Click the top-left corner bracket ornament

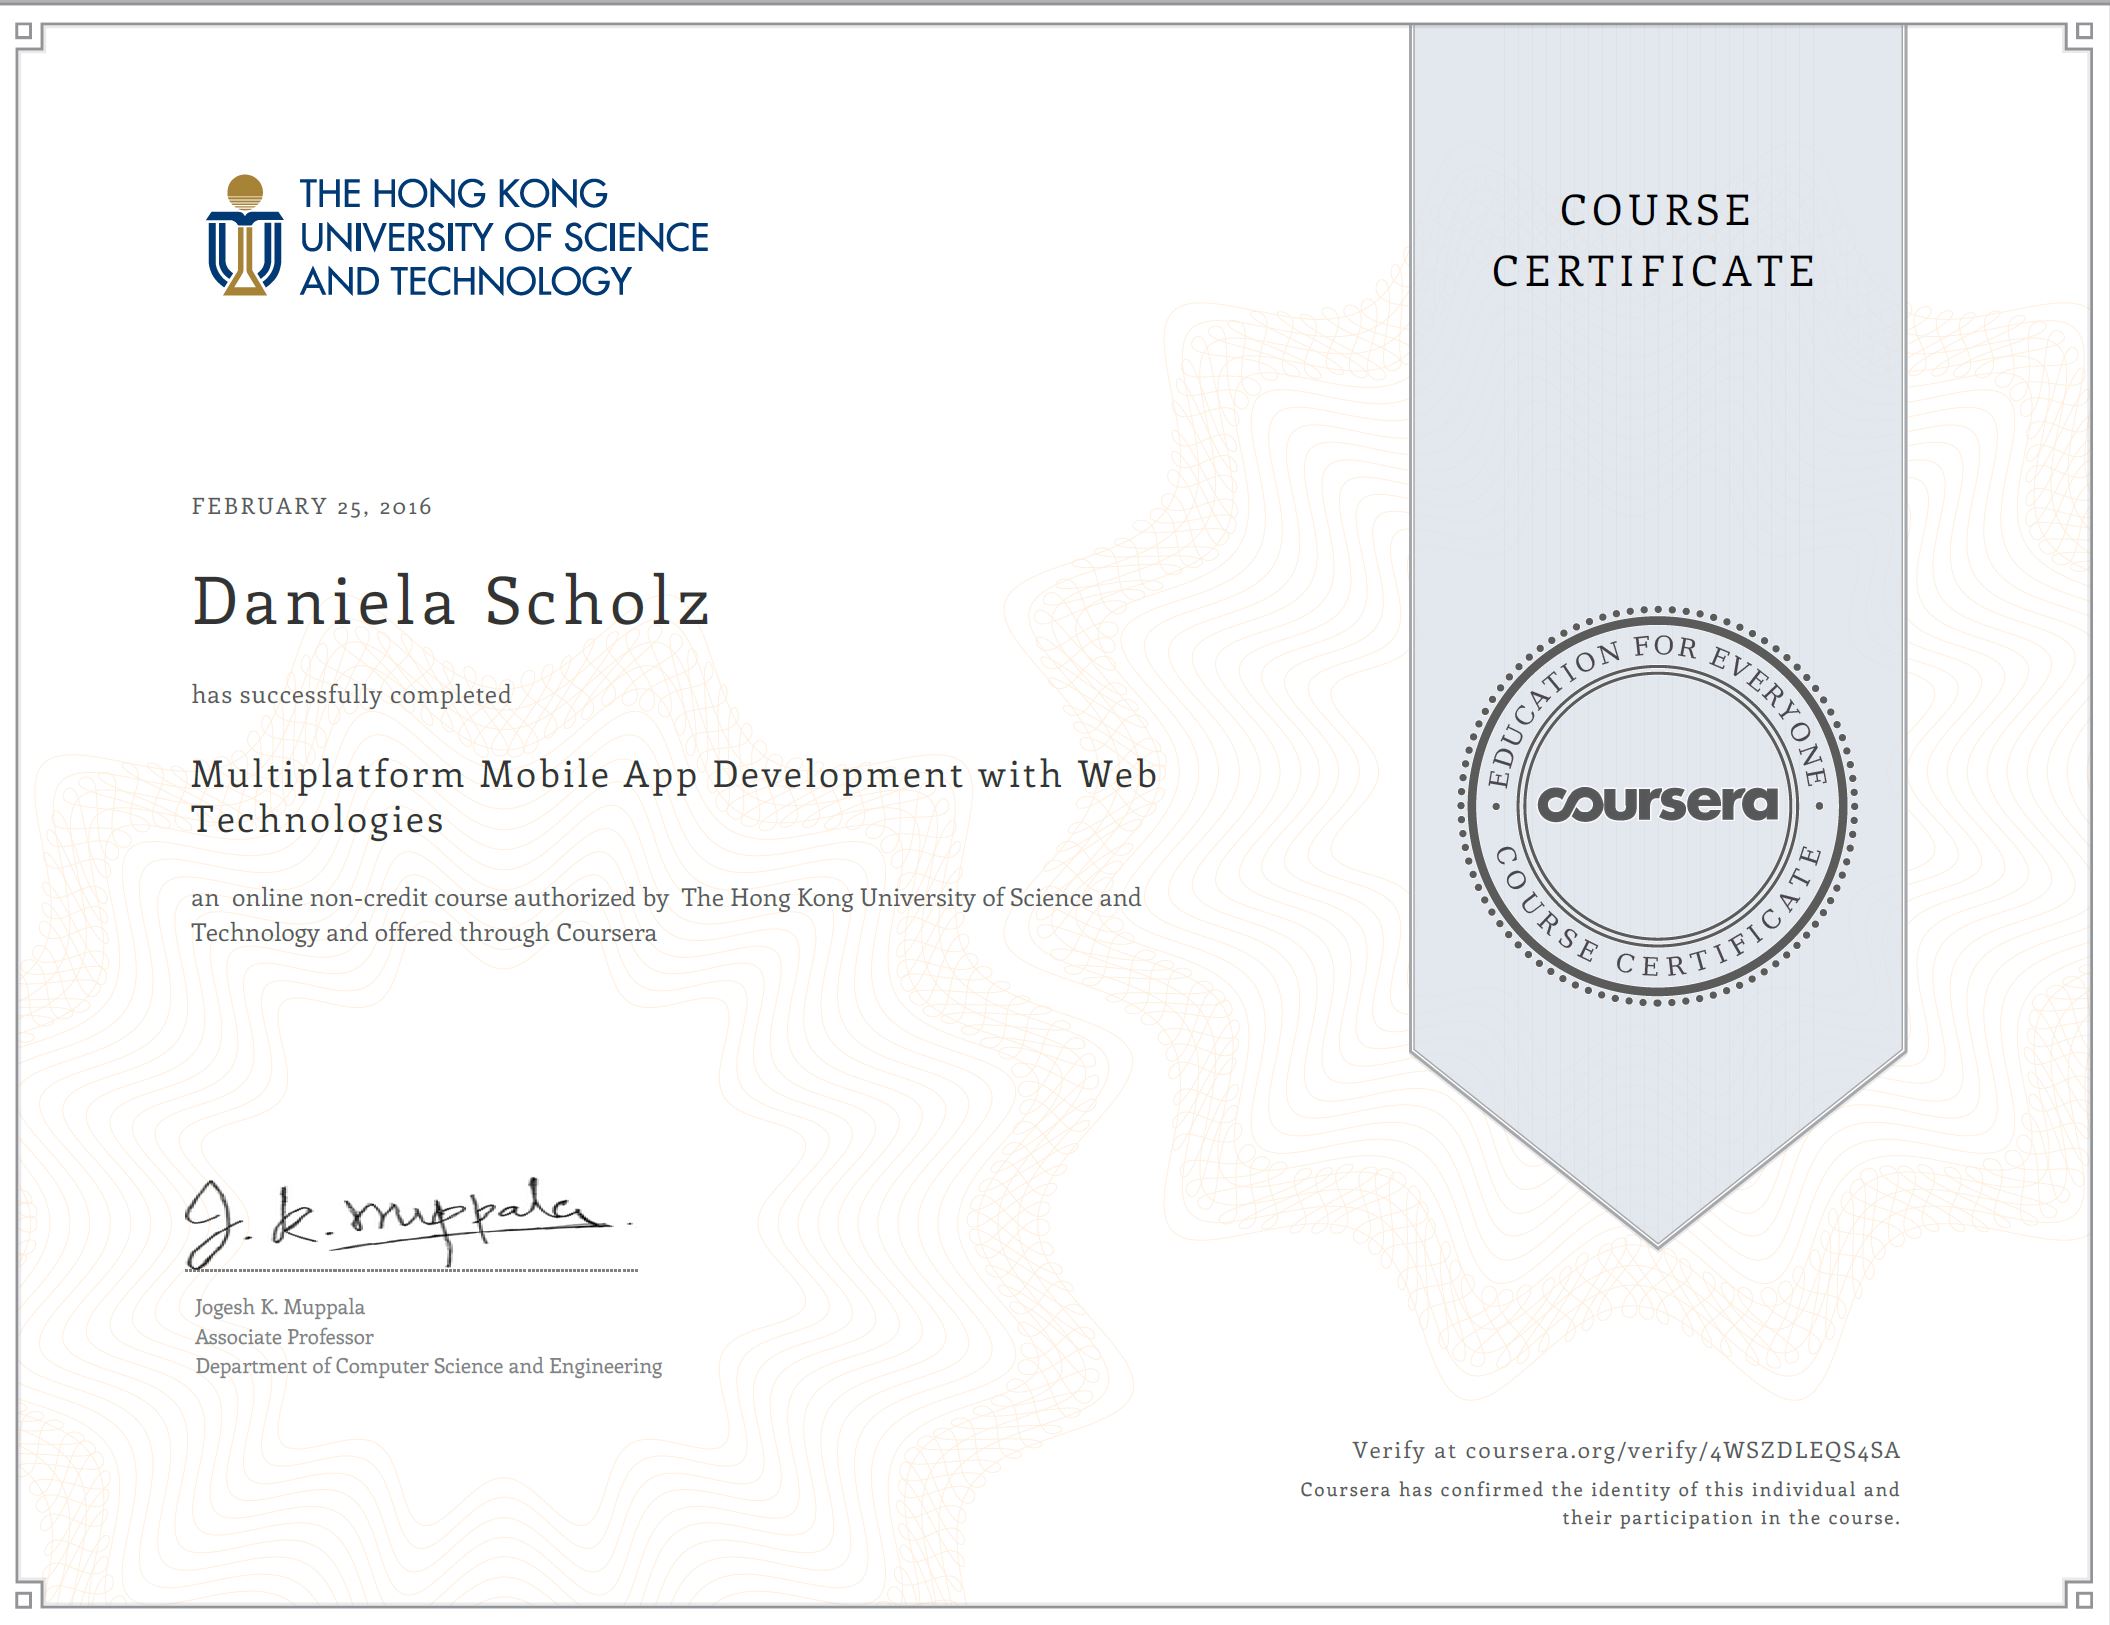click(25, 33)
